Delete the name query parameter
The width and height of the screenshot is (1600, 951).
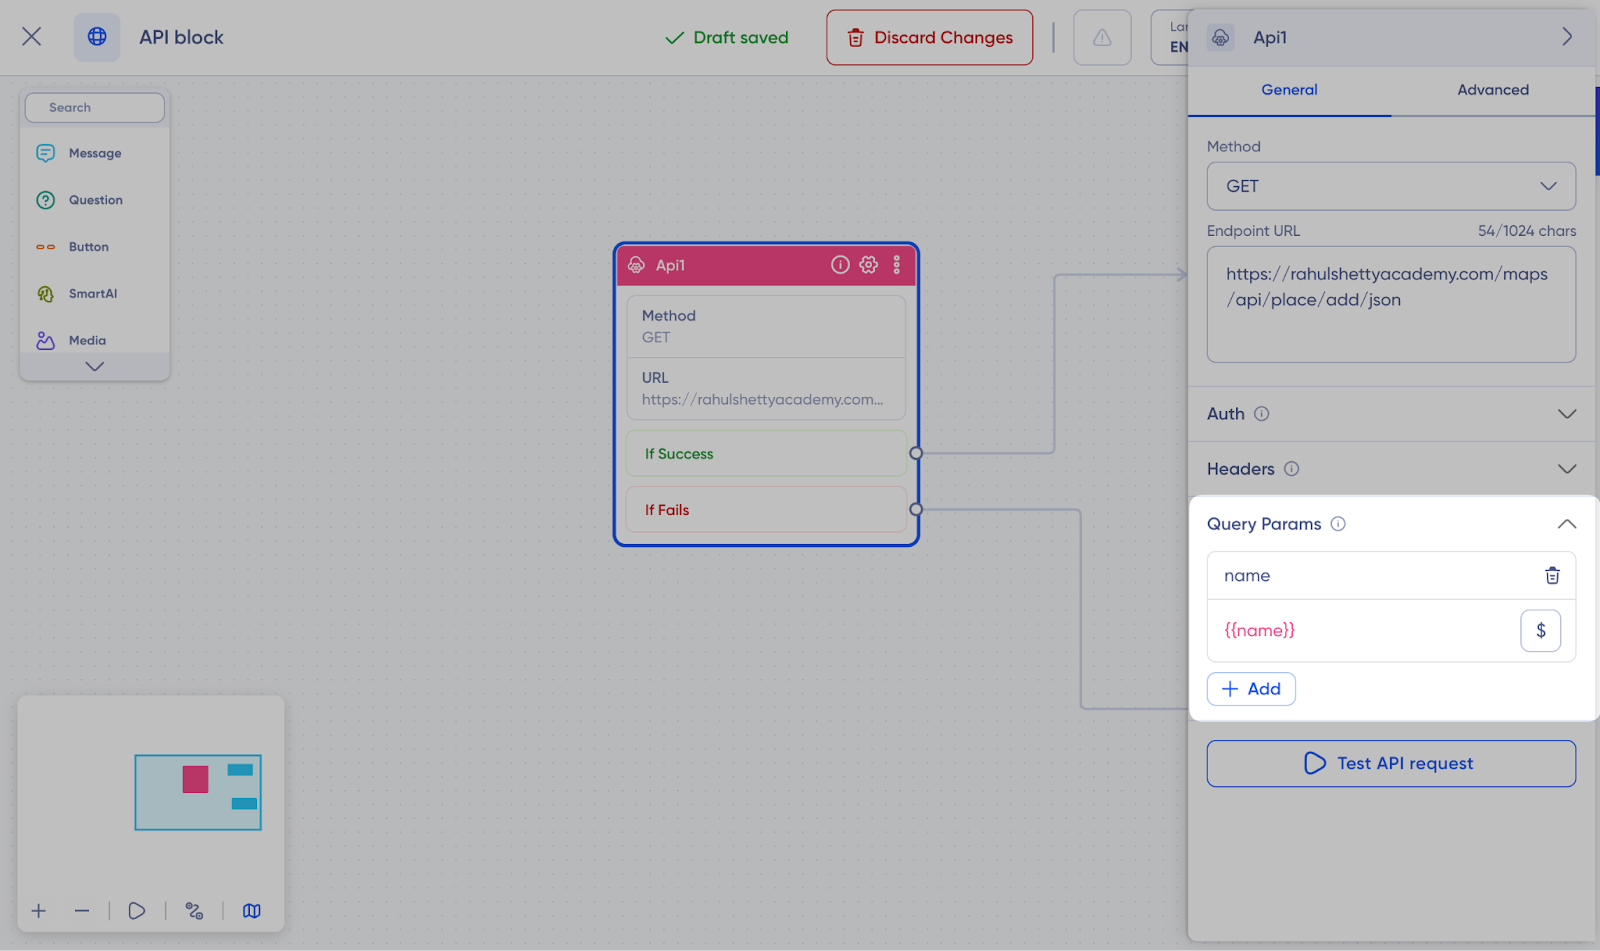[x=1552, y=576]
